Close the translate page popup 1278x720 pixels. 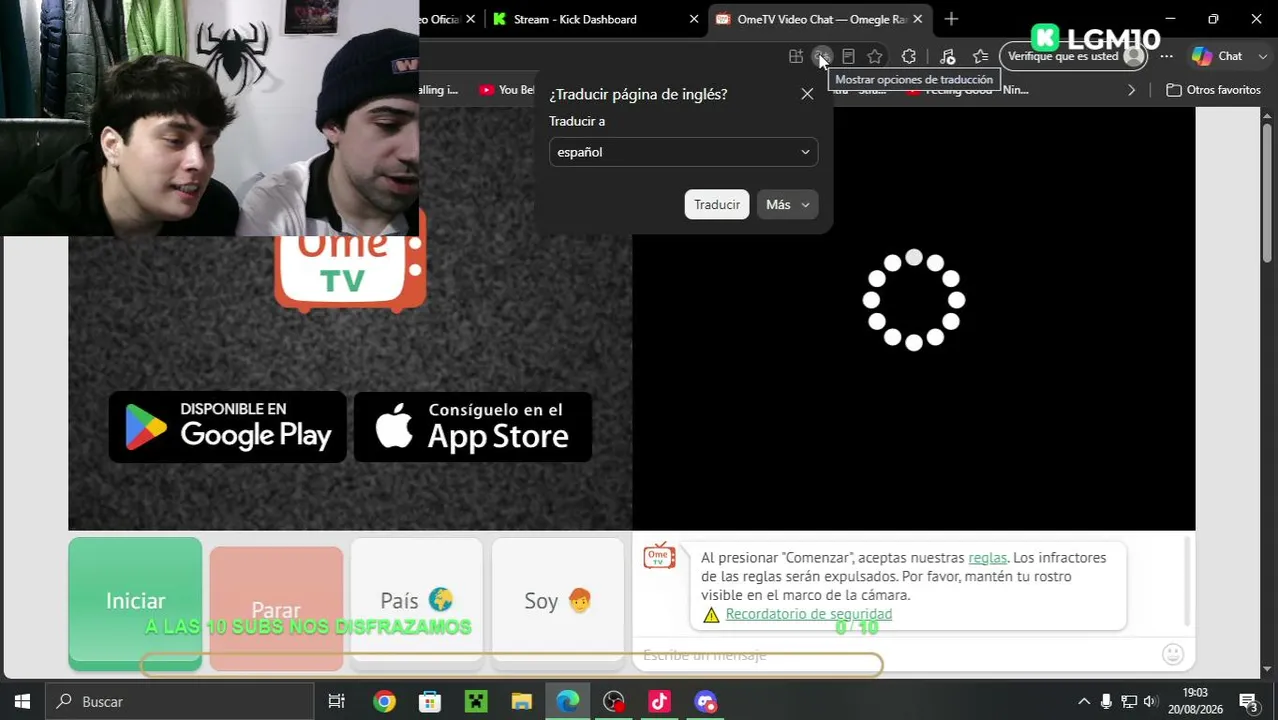pos(807,94)
